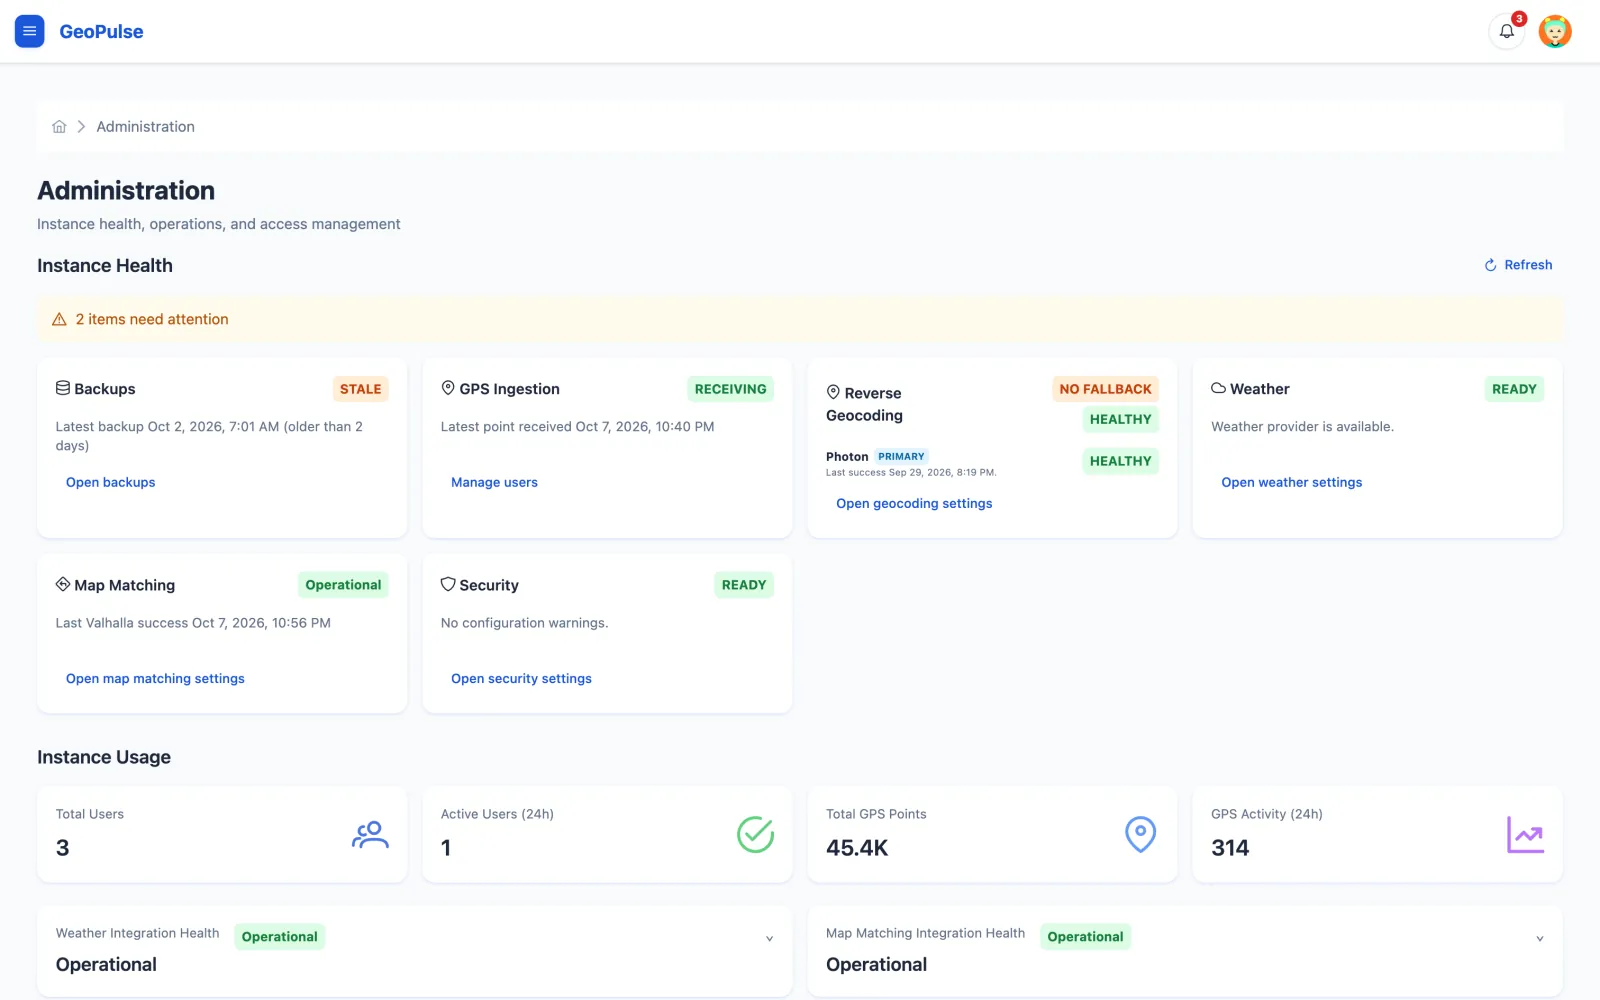
Task: Expand Weather Integration Health panel
Action: [769, 939]
